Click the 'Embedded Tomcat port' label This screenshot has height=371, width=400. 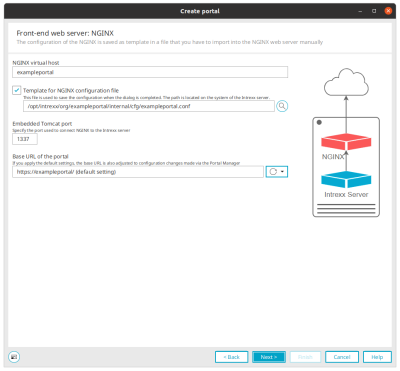pyautogui.click(x=42, y=123)
